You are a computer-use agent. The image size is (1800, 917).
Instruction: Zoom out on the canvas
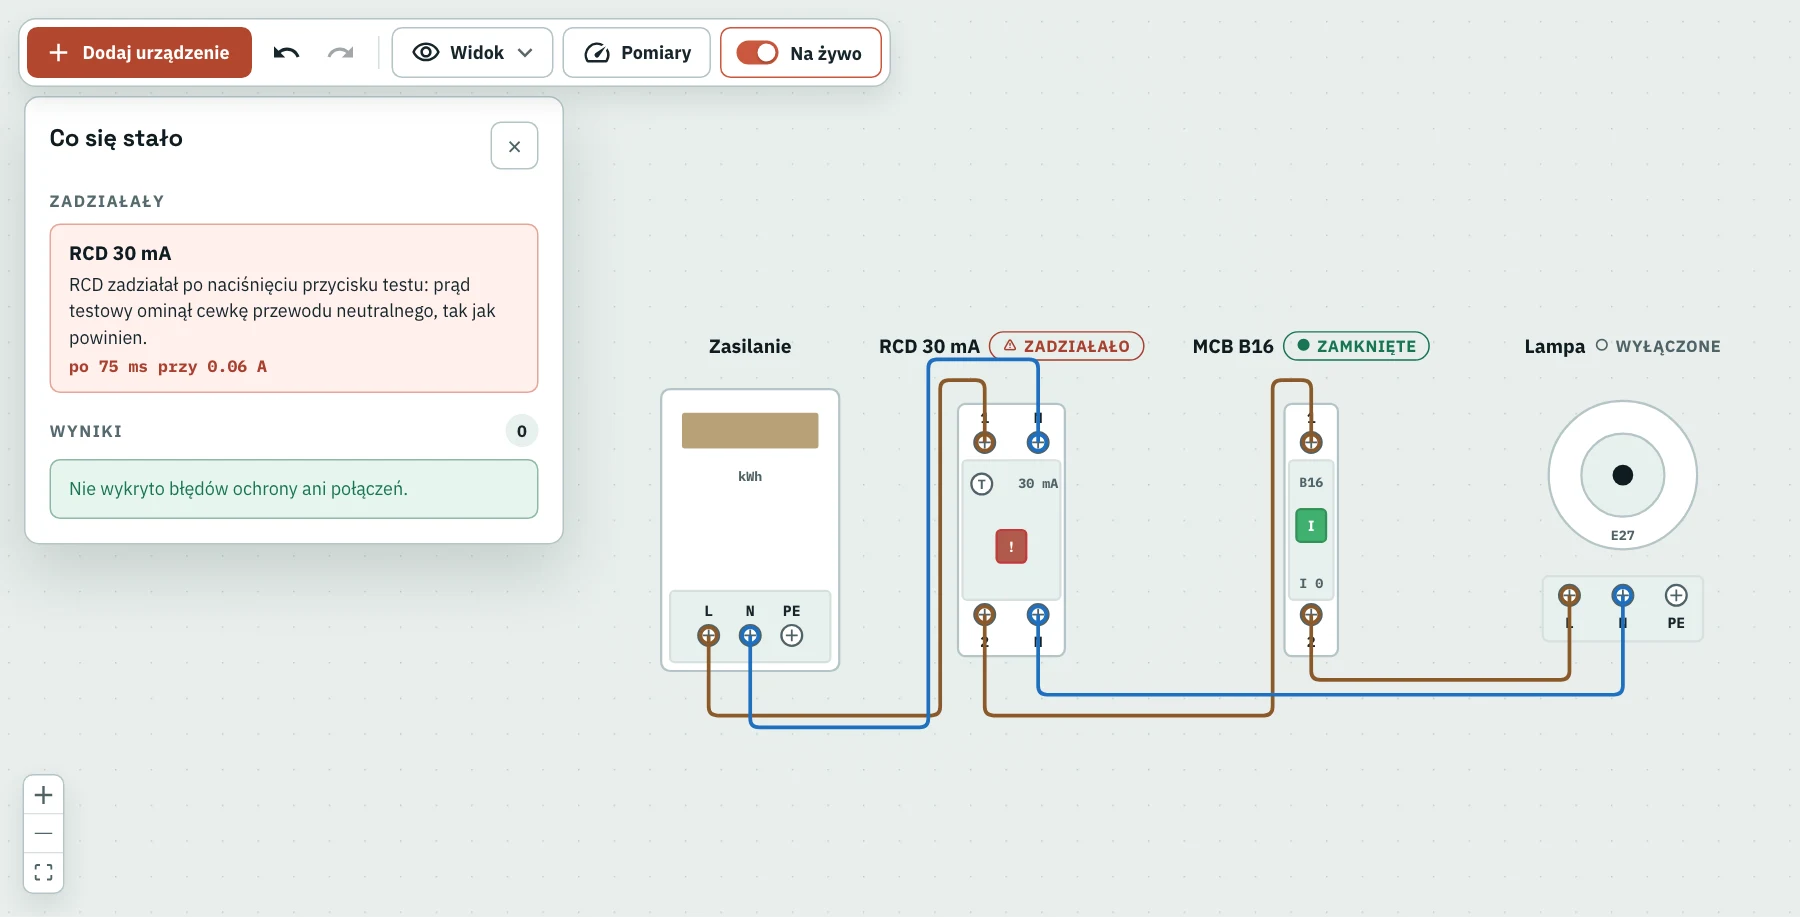point(43,833)
